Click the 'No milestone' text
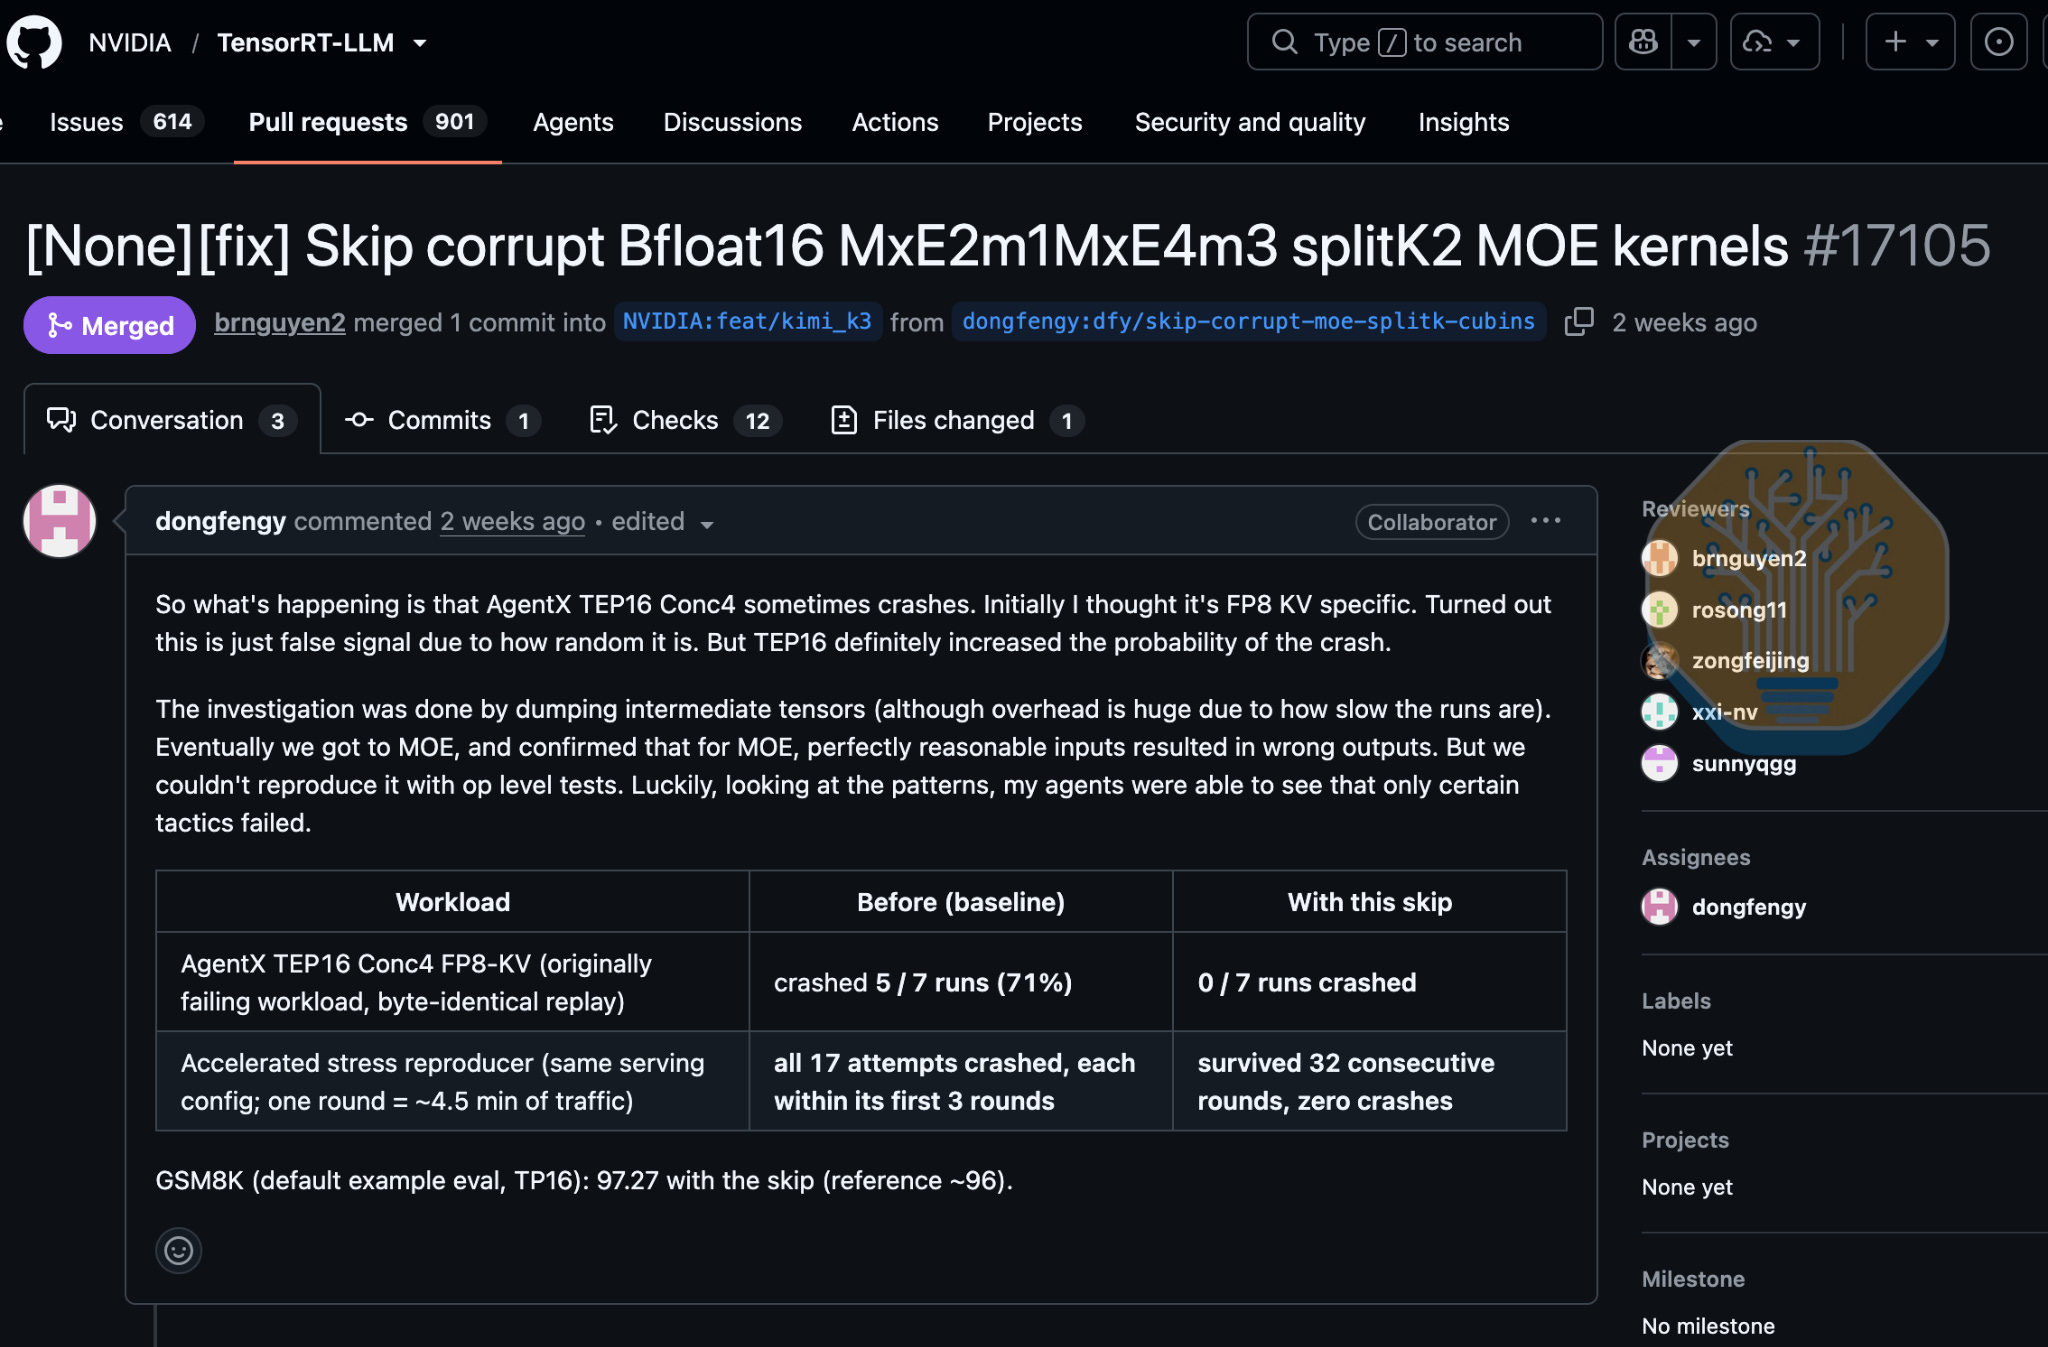The width and height of the screenshot is (2048, 1347). click(x=1708, y=1326)
